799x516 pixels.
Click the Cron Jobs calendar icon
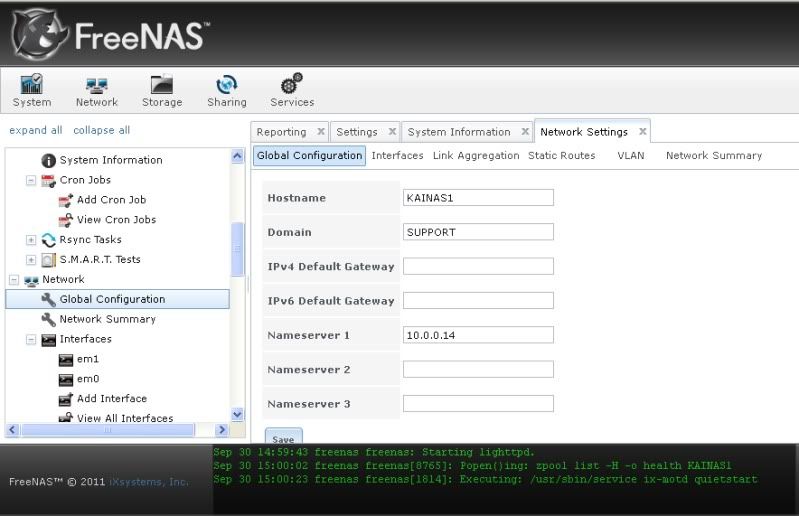(48, 180)
